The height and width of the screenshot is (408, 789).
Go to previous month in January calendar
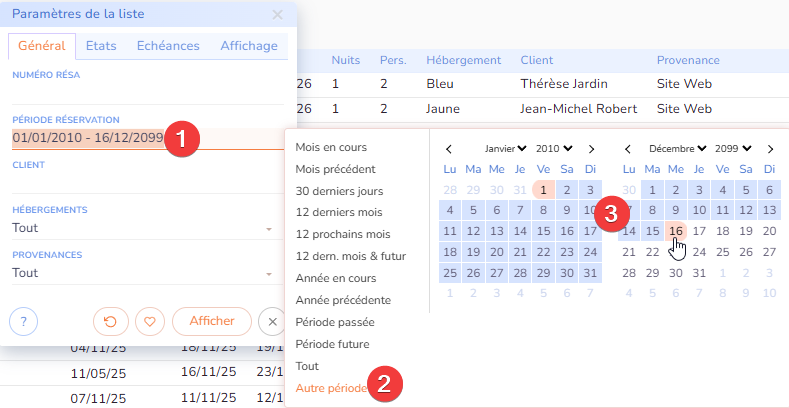[x=449, y=148]
